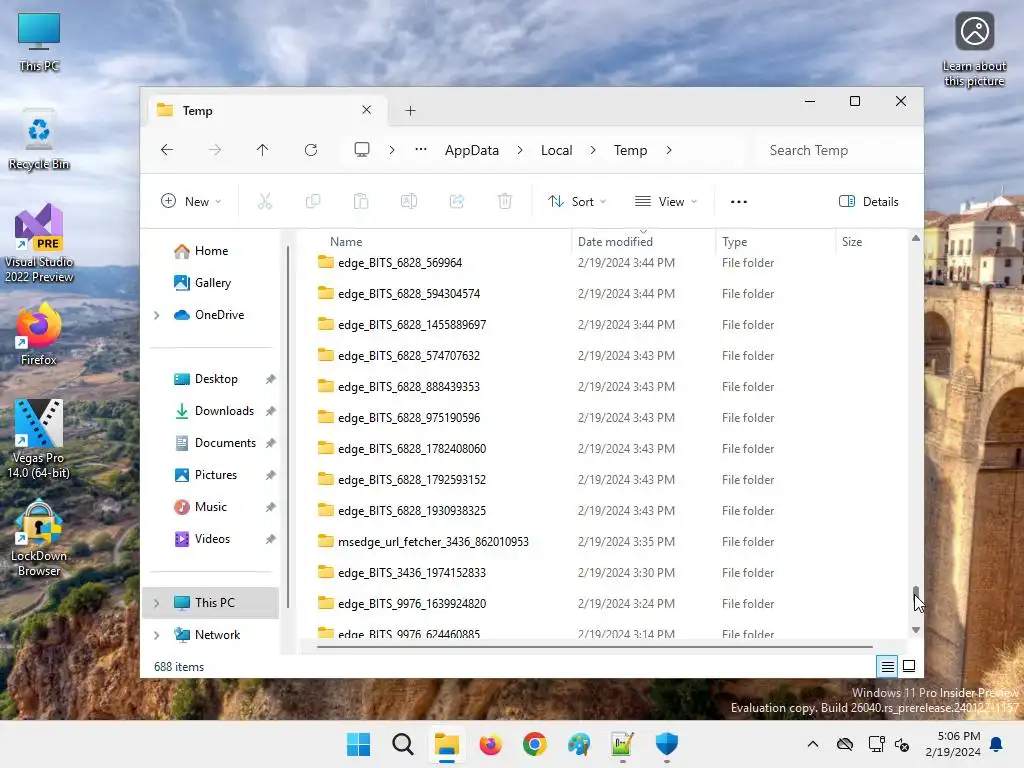Screen dimensions: 1024x768
Task: Open taskbar Search
Action: point(403,744)
